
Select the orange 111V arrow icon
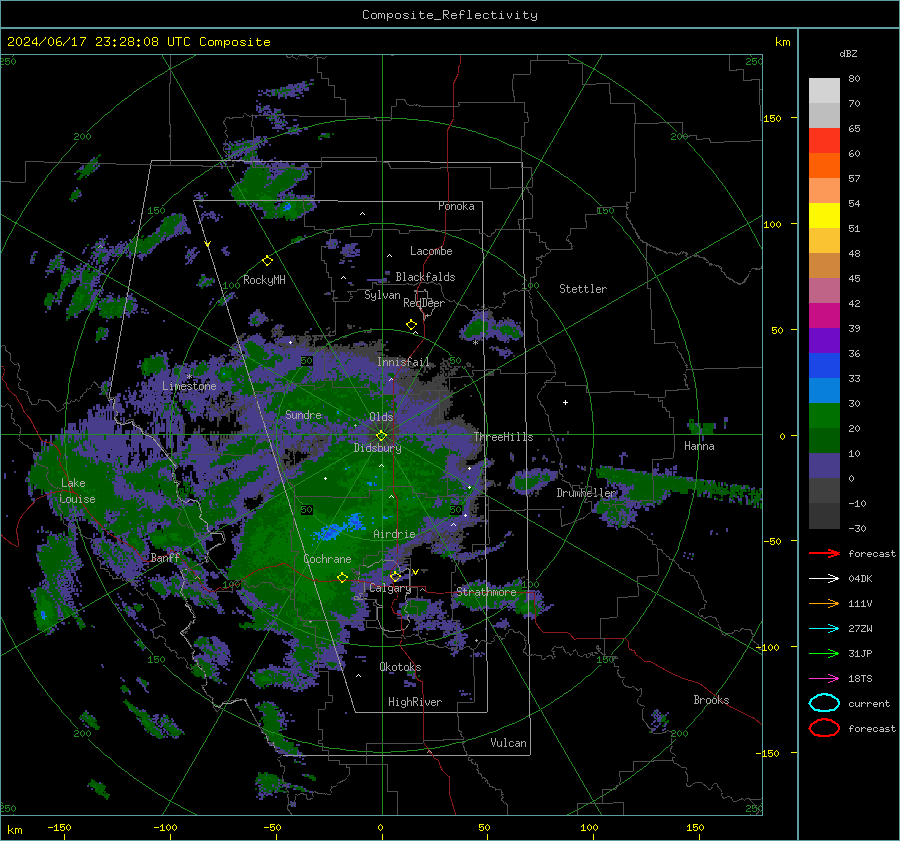pos(824,603)
